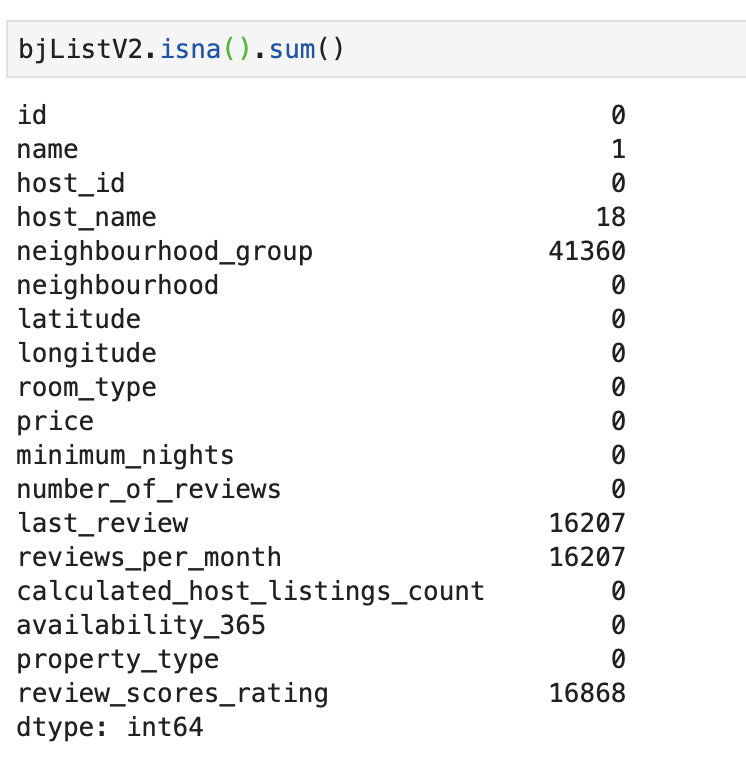Click the 'dtype: int64' line
The width and height of the screenshot is (746, 776).
pyautogui.click(x=110, y=728)
